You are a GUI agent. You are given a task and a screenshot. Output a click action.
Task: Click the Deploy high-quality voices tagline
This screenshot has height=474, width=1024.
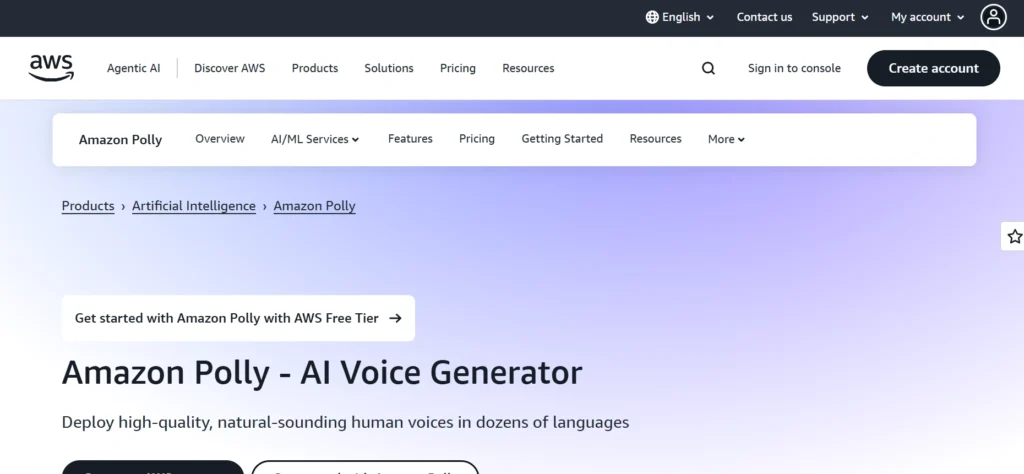coord(345,422)
